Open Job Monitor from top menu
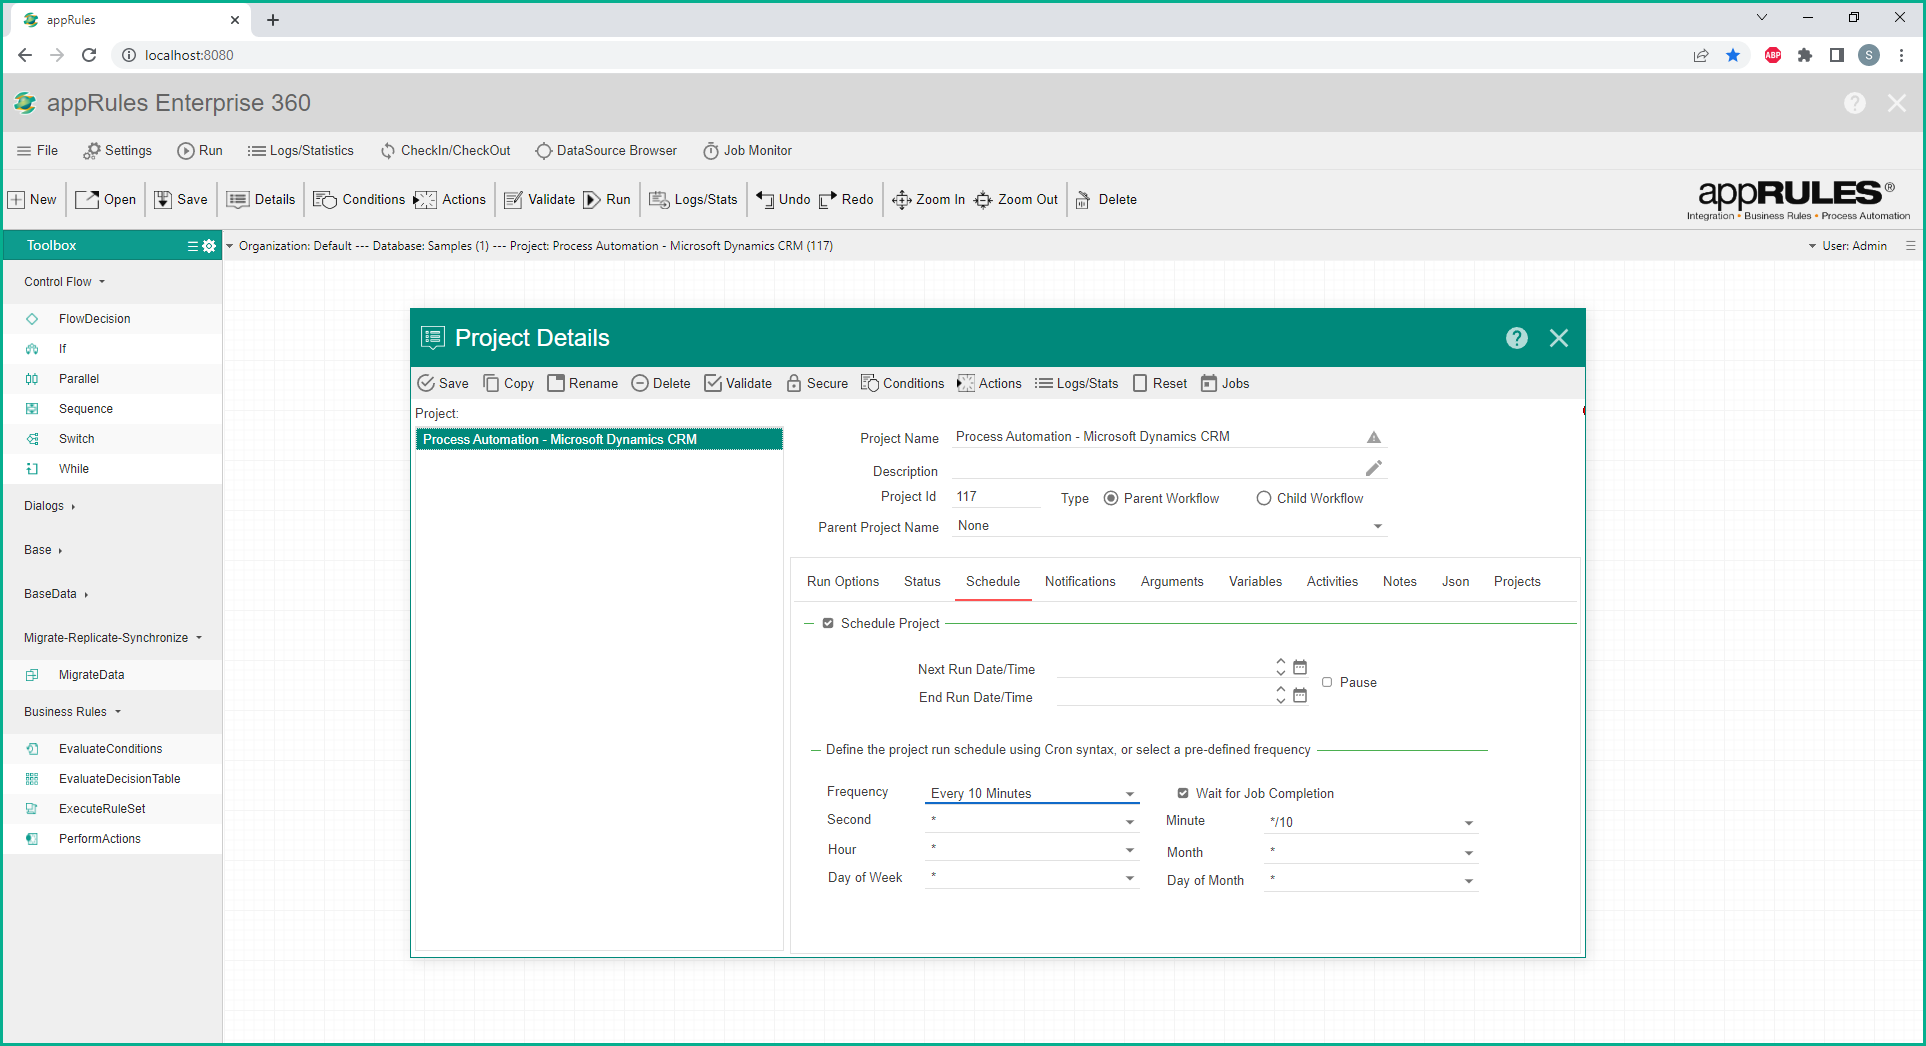Image resolution: width=1926 pixels, height=1046 pixels. coord(747,151)
